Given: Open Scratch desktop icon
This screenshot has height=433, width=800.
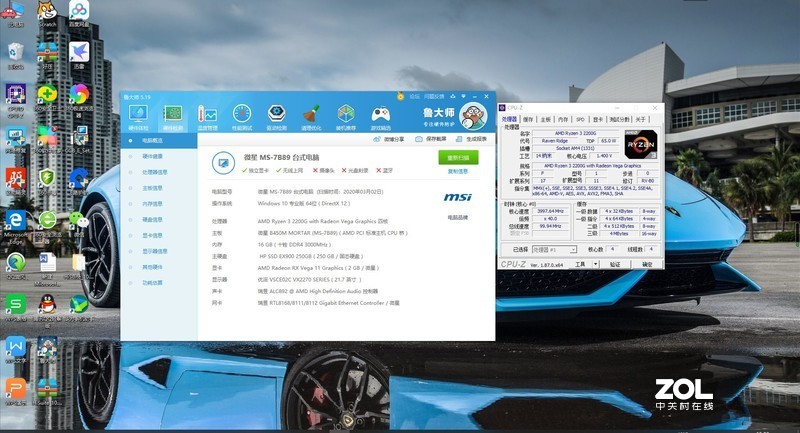Looking at the screenshot, I should point(47,14).
